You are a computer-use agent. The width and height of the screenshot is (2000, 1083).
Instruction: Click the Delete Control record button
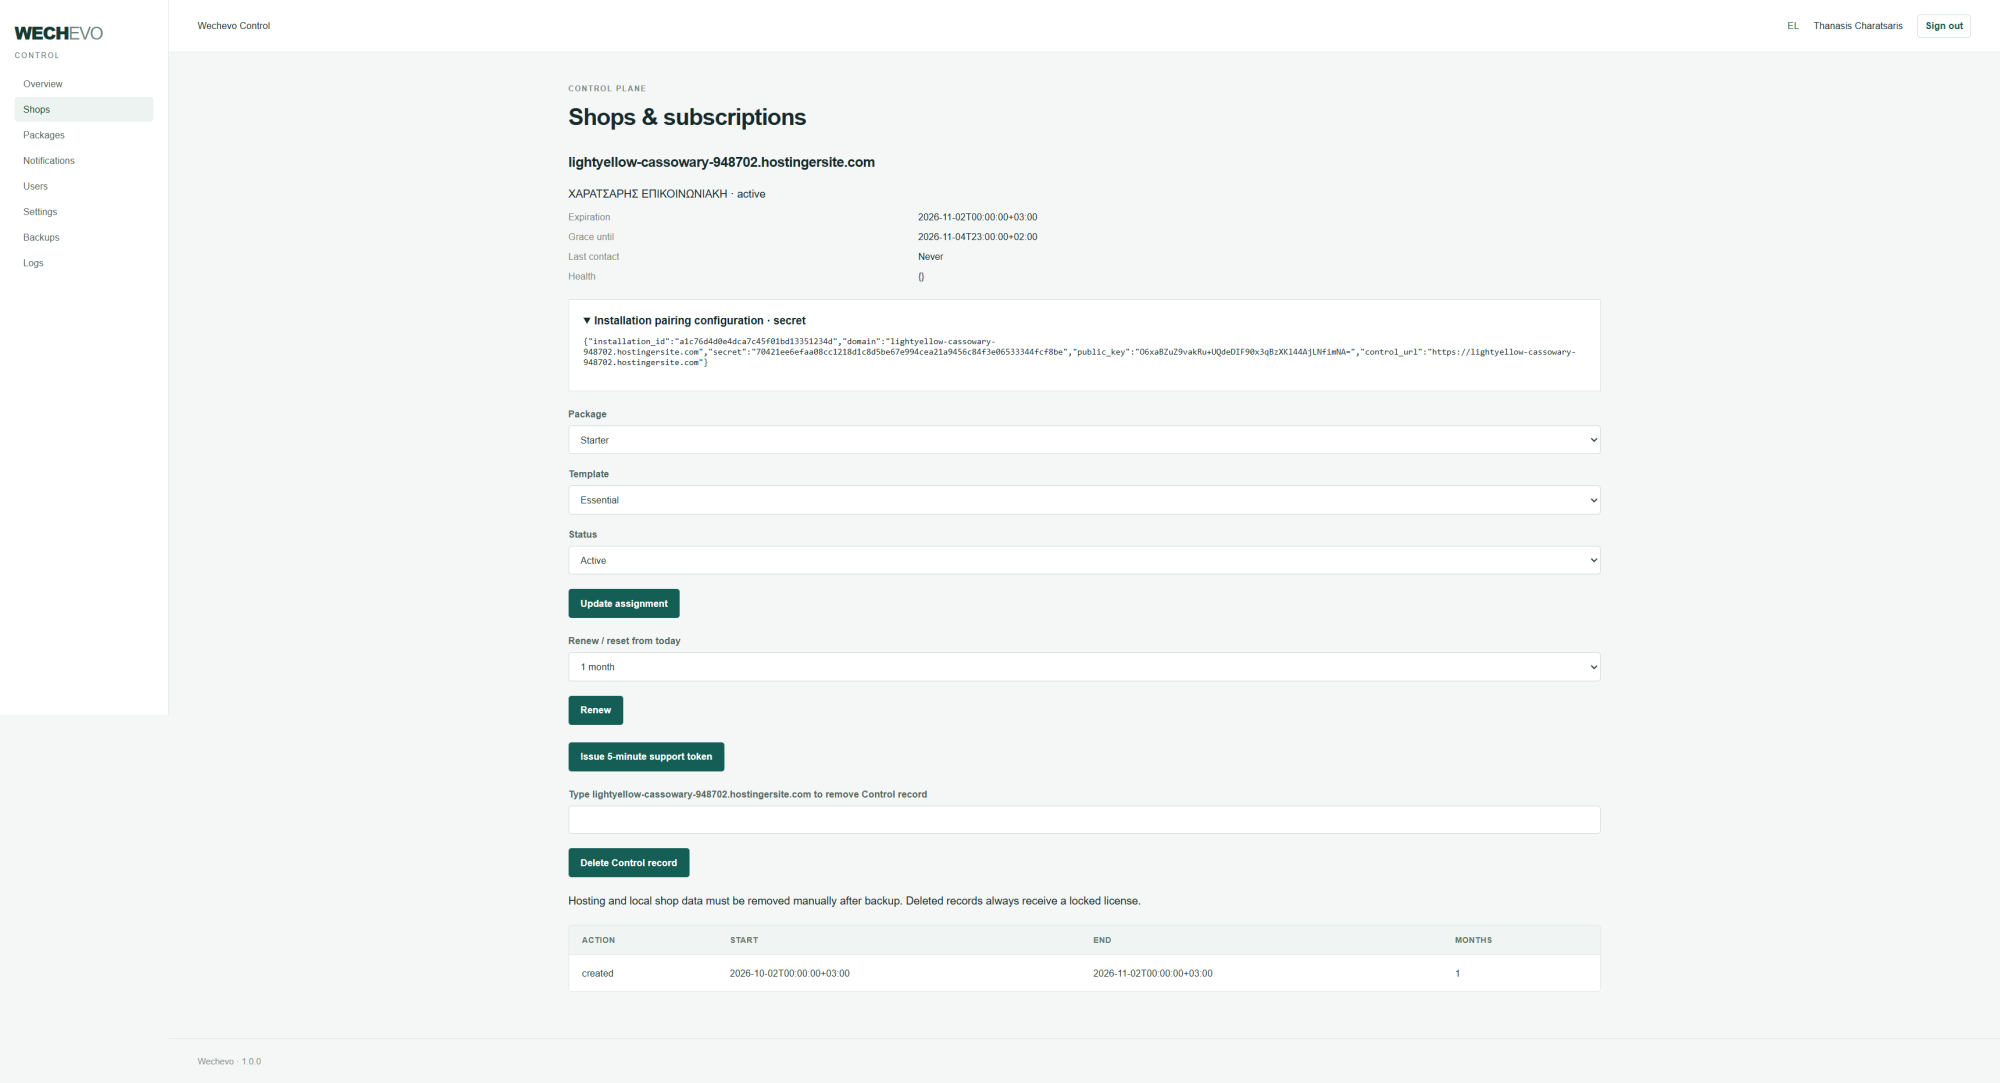coord(629,863)
